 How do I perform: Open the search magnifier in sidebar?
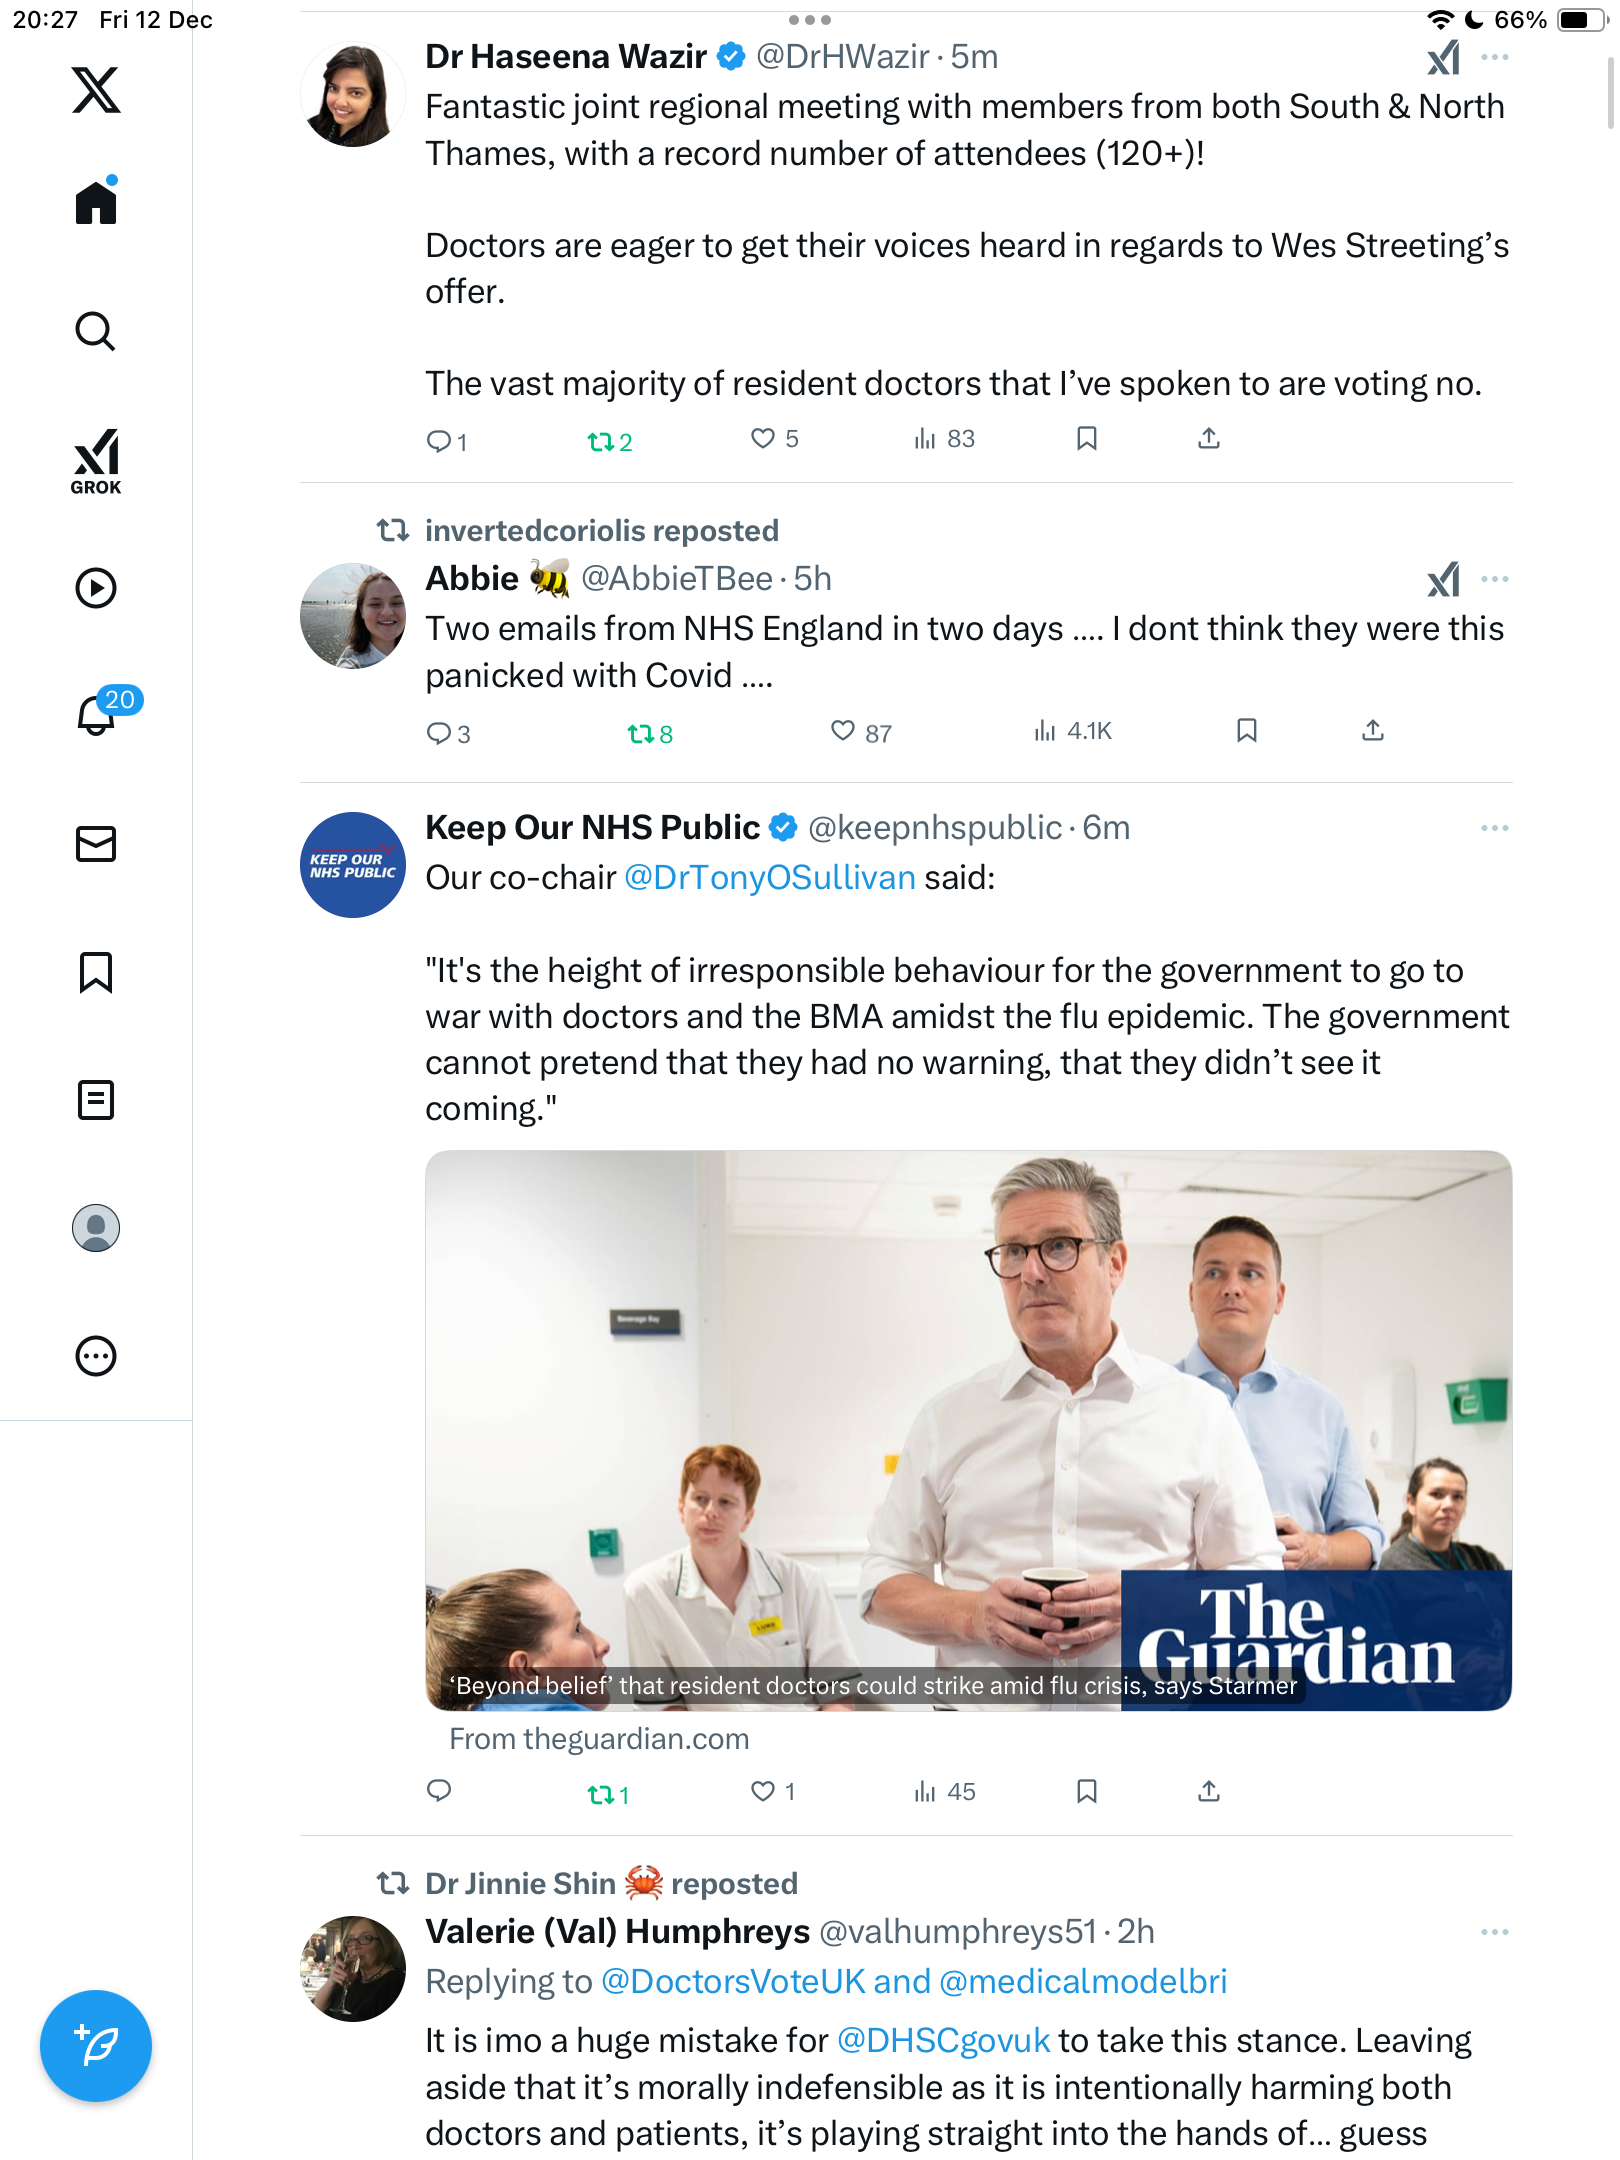pos(96,332)
